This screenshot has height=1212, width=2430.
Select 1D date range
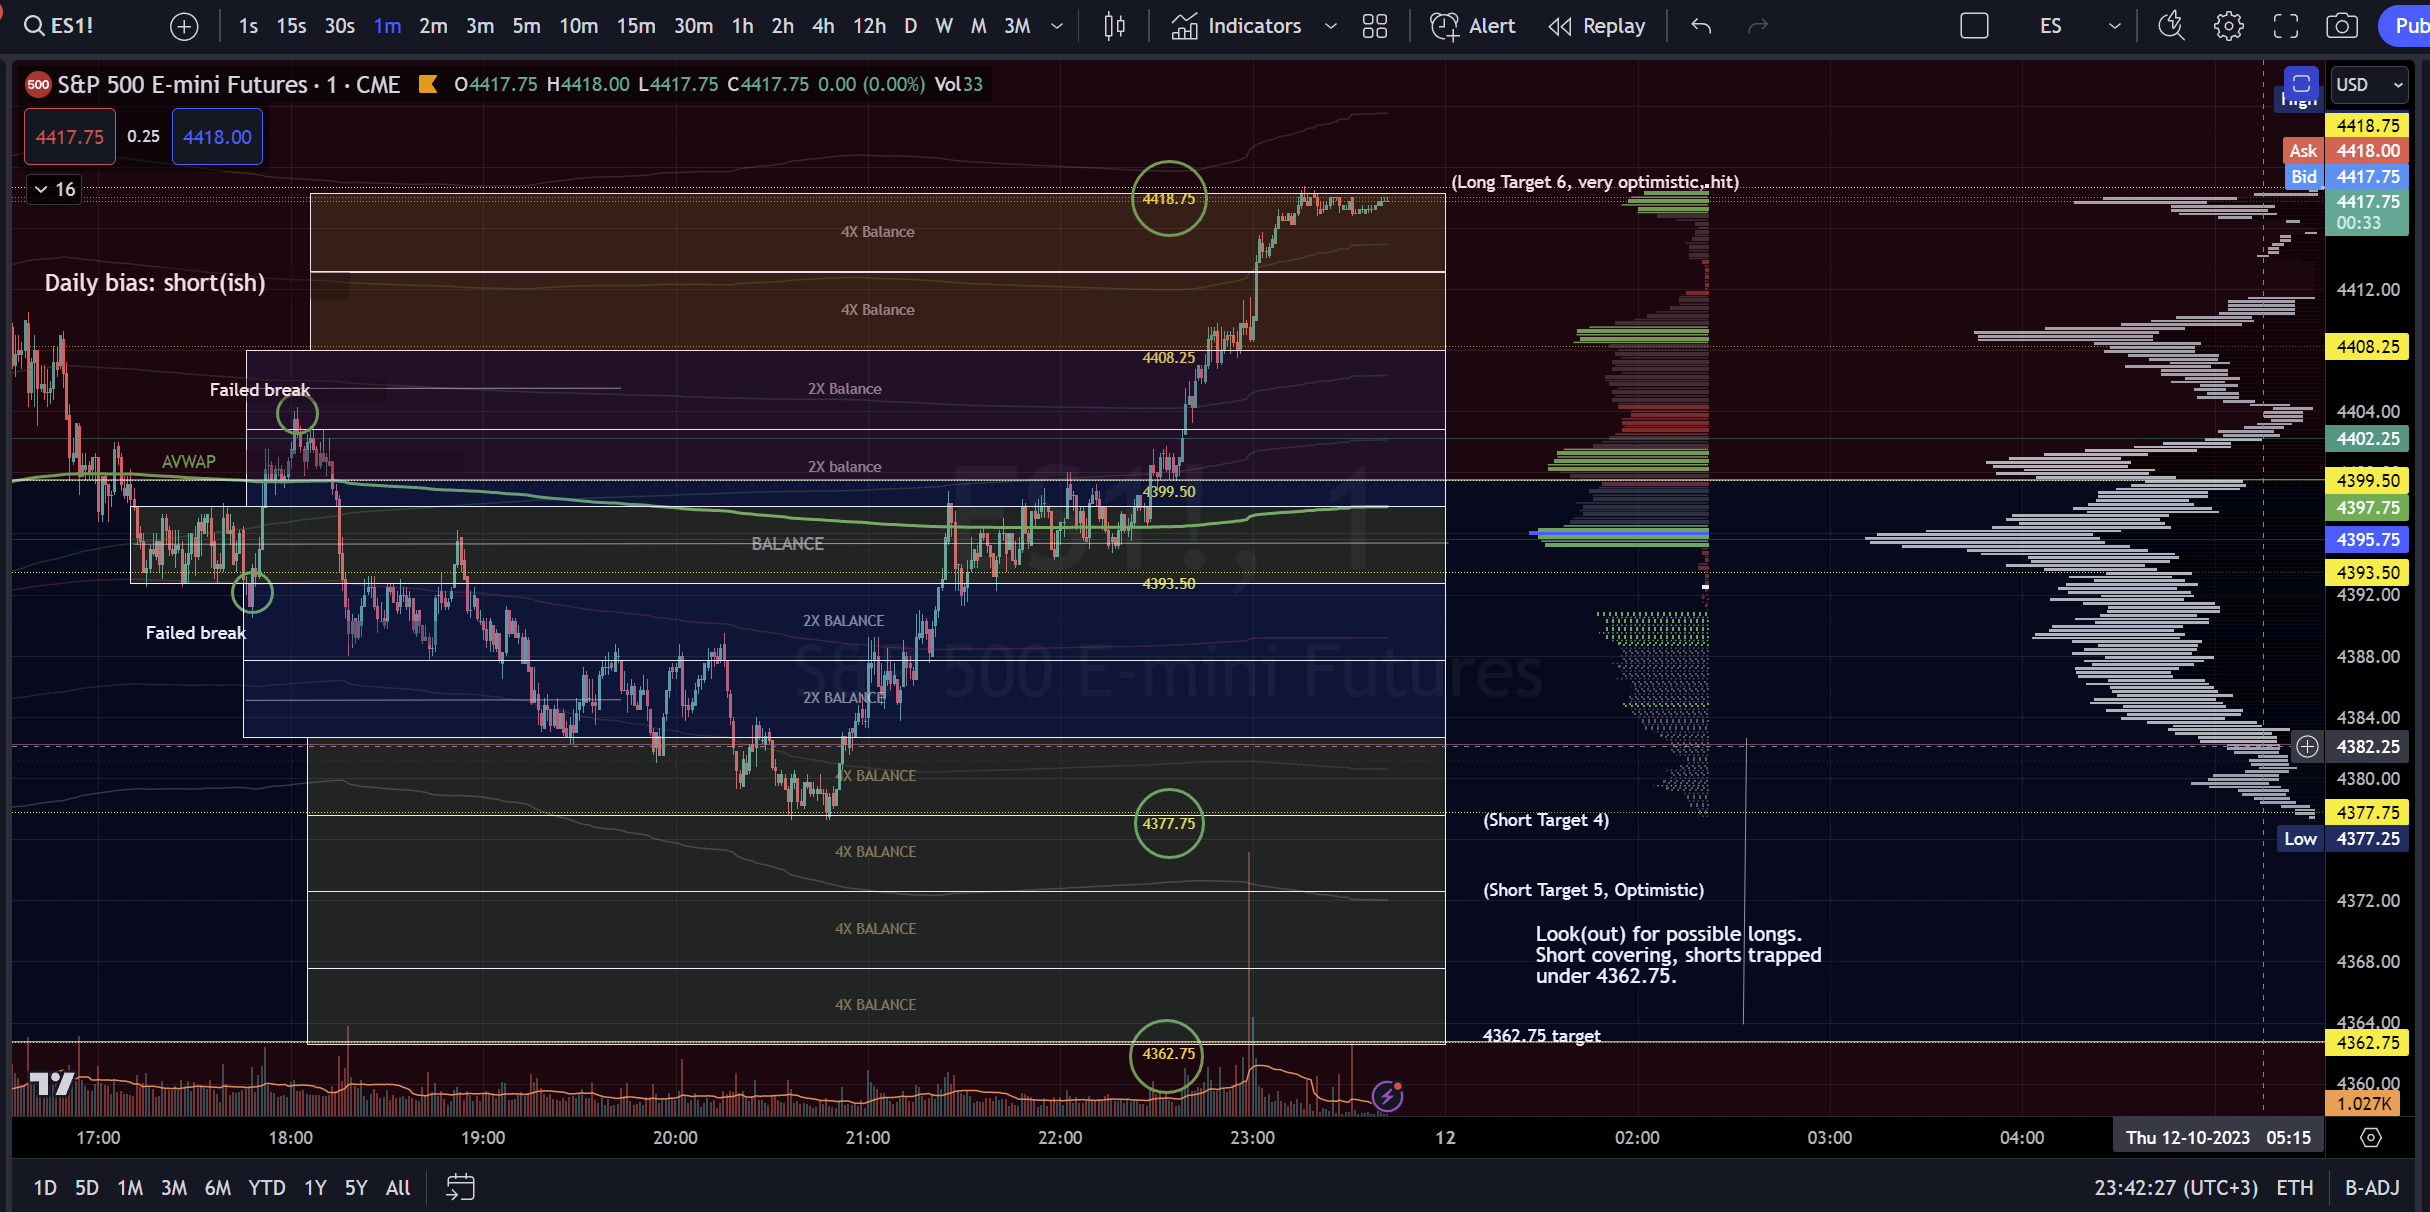(45, 1188)
